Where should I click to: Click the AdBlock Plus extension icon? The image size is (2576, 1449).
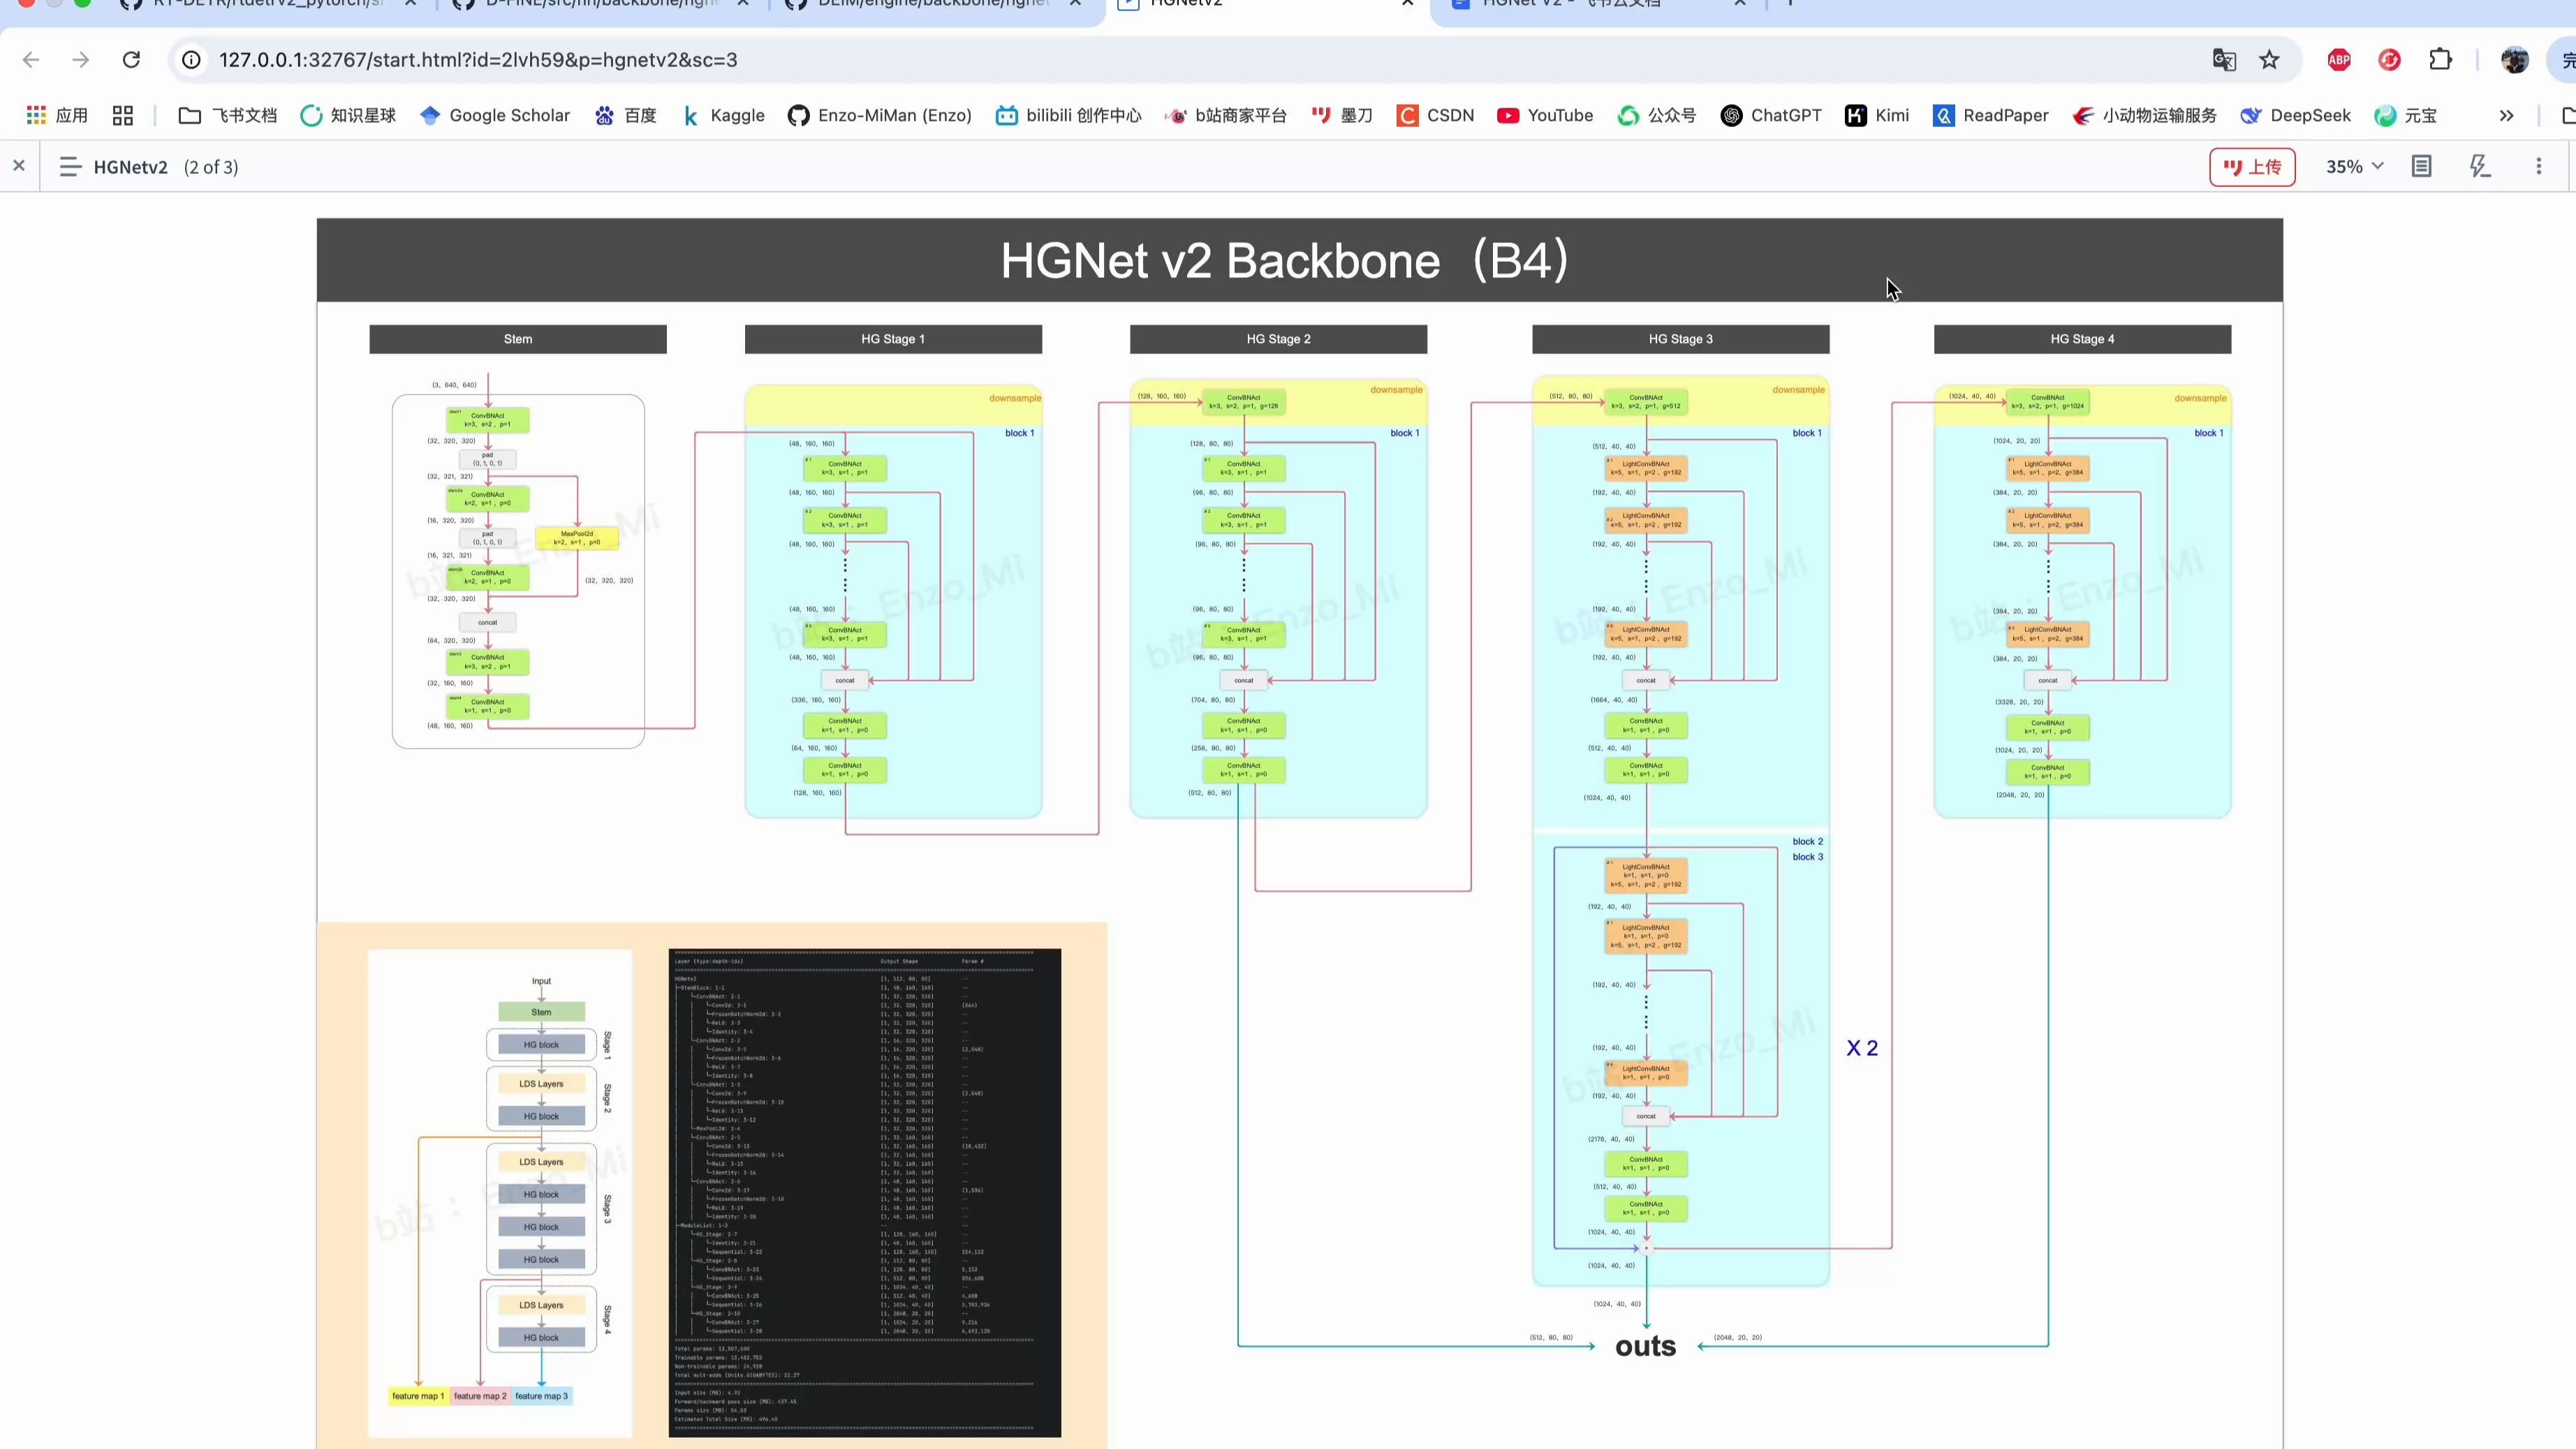click(x=2338, y=60)
